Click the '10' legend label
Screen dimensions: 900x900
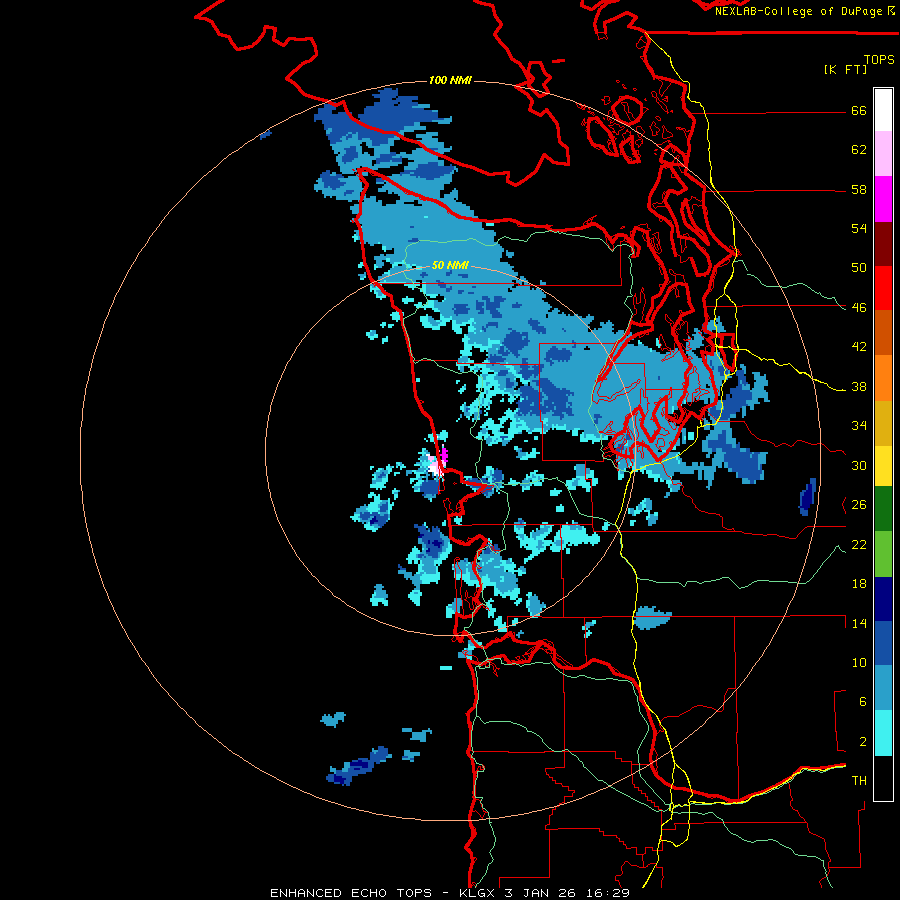tap(859, 662)
